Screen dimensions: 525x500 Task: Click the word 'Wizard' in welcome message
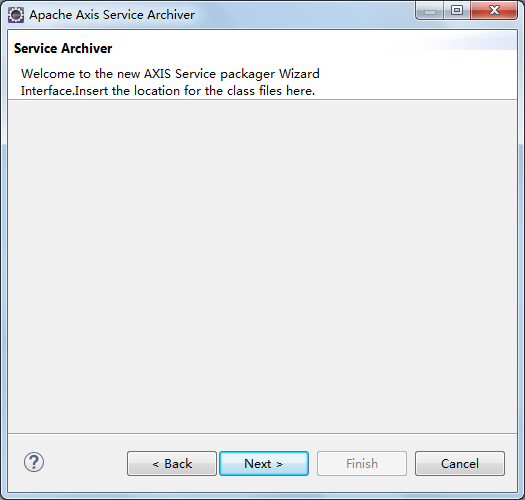299,74
